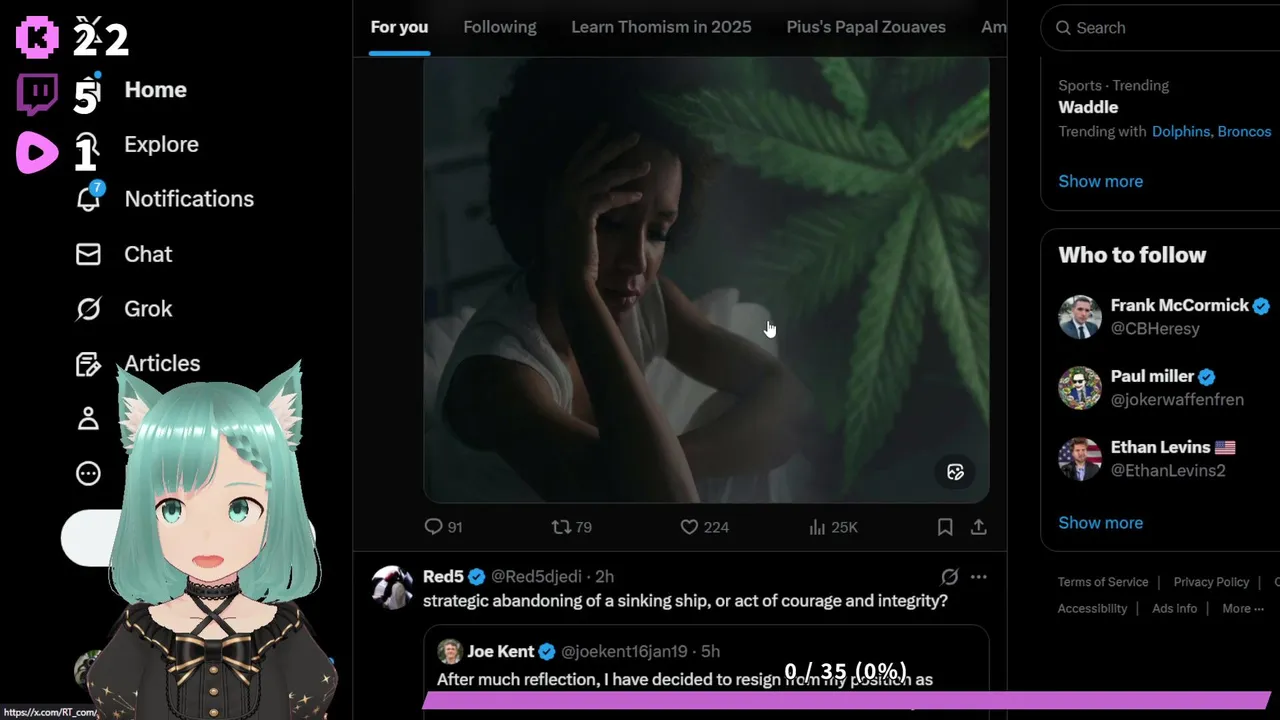Show more trending topics

[x=1100, y=181]
